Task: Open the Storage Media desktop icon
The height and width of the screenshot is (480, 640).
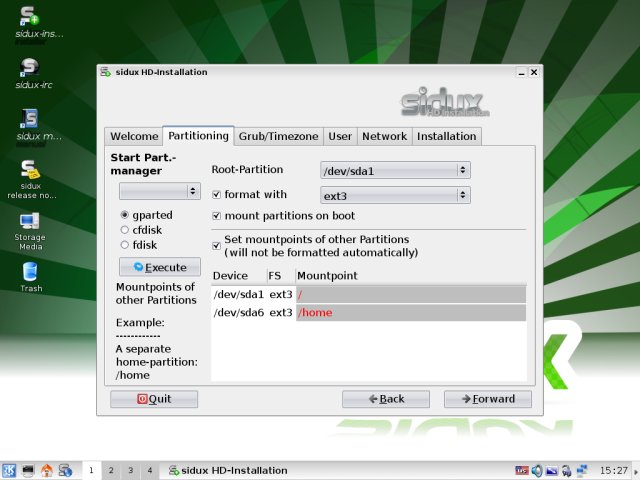Action: [29, 221]
